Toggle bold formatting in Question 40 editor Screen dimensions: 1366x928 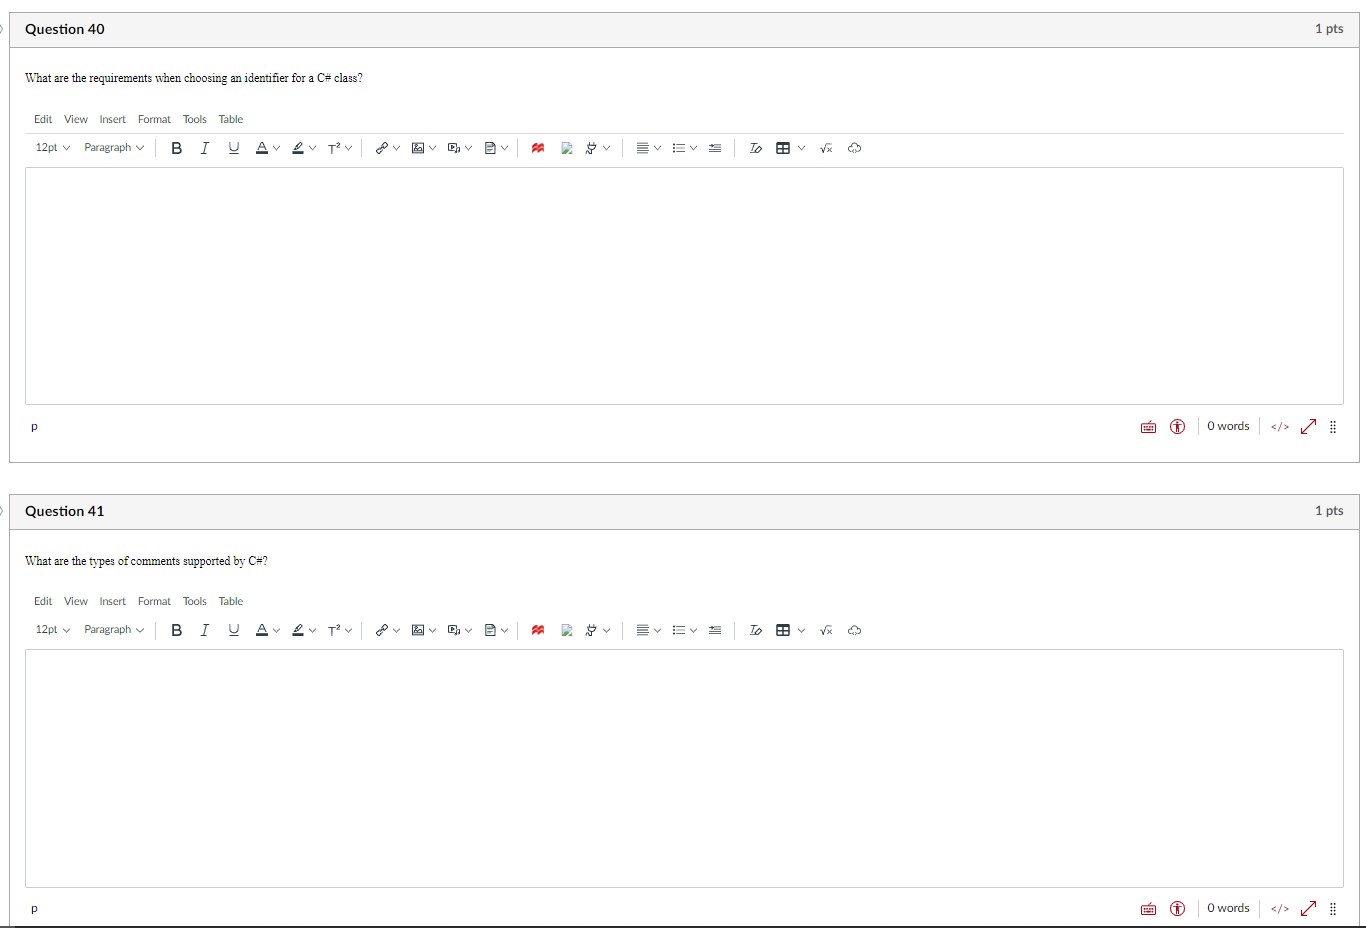(x=177, y=147)
